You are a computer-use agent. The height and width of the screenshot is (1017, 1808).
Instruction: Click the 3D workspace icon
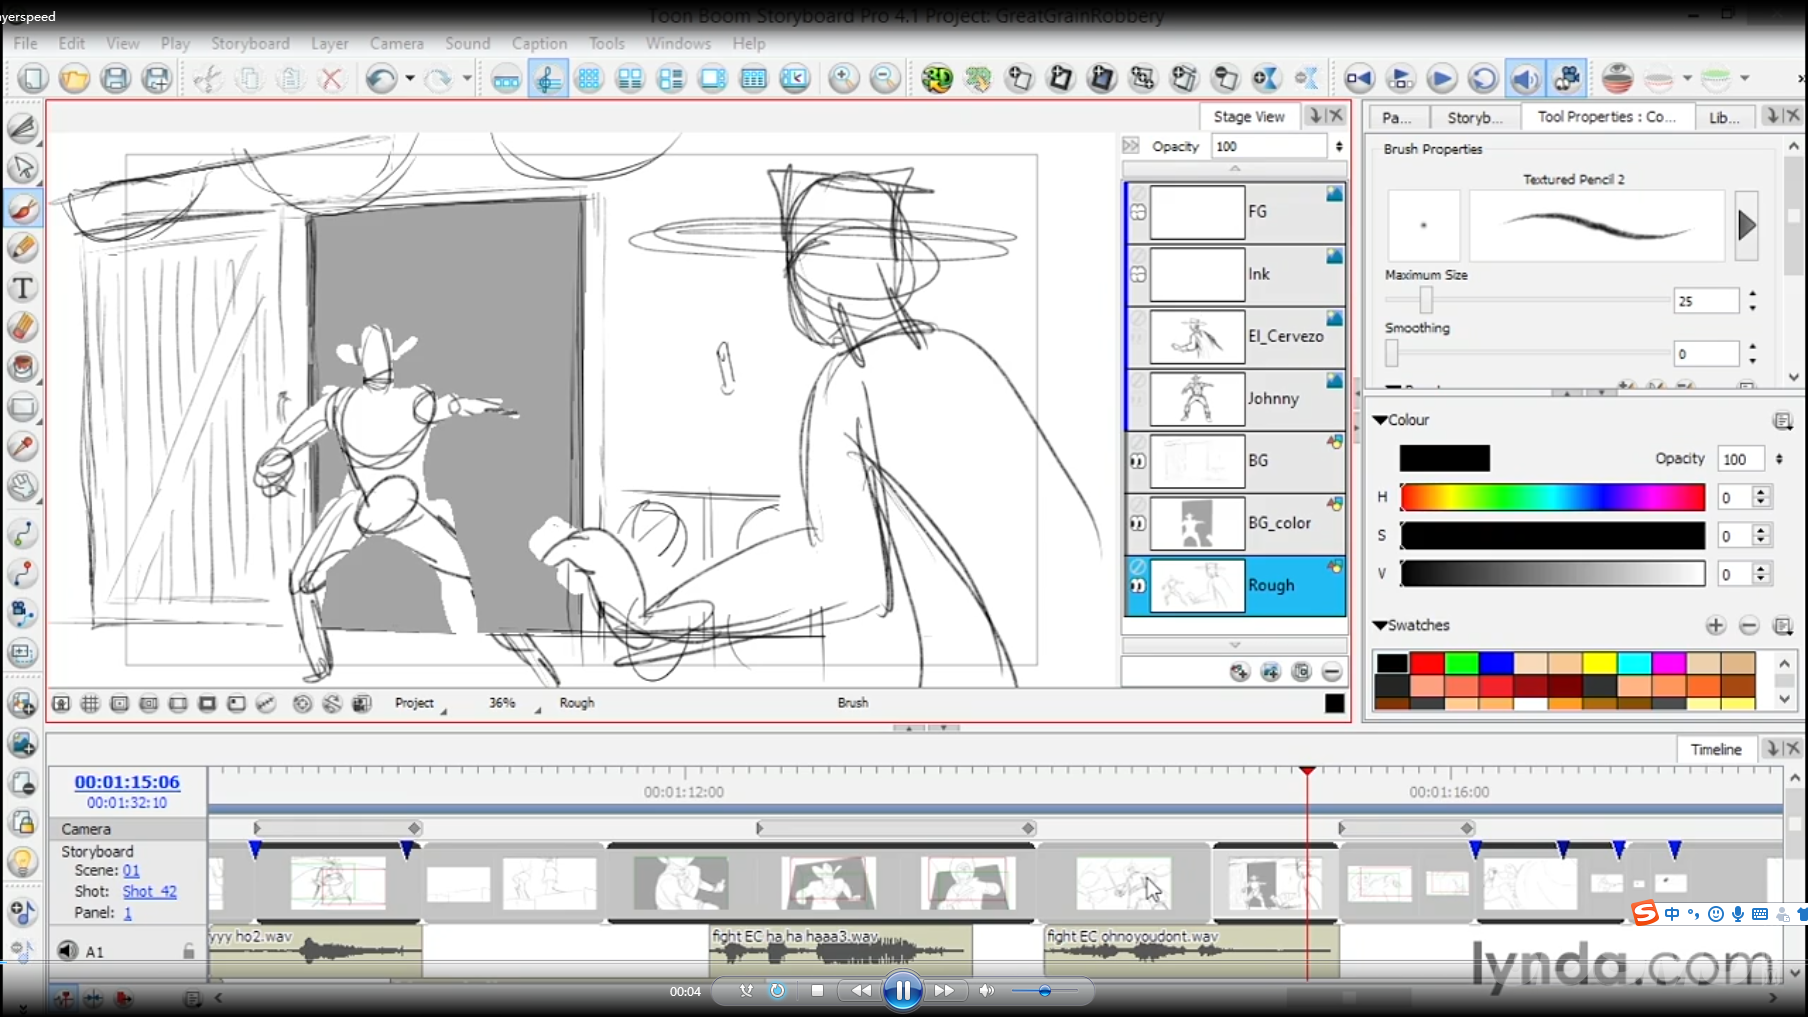point(937,78)
